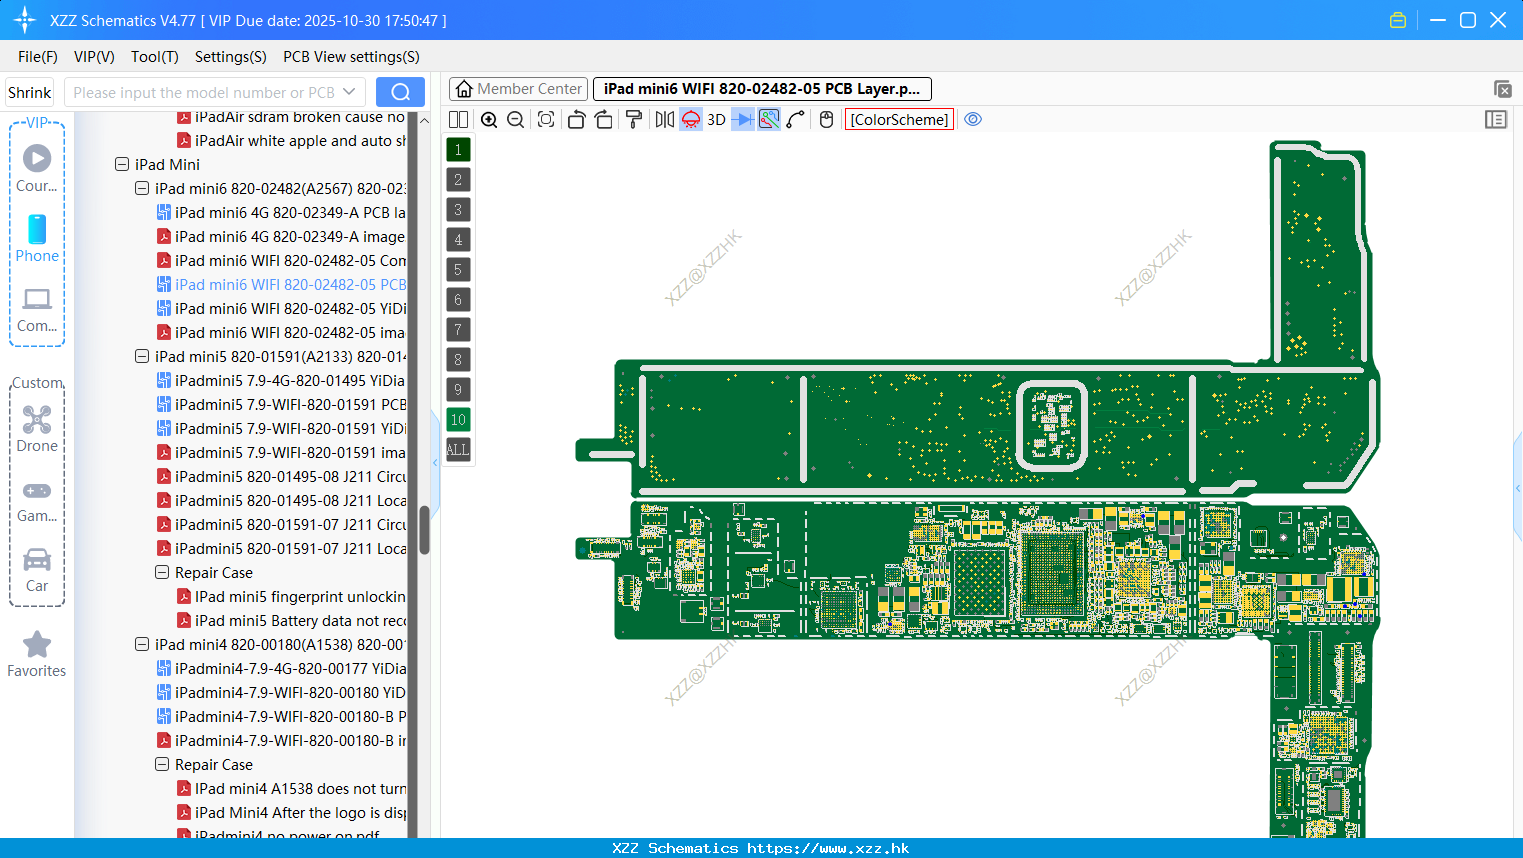Toggle the eye visibility icon in toolbar
This screenshot has height=858, width=1523.
[x=973, y=119]
